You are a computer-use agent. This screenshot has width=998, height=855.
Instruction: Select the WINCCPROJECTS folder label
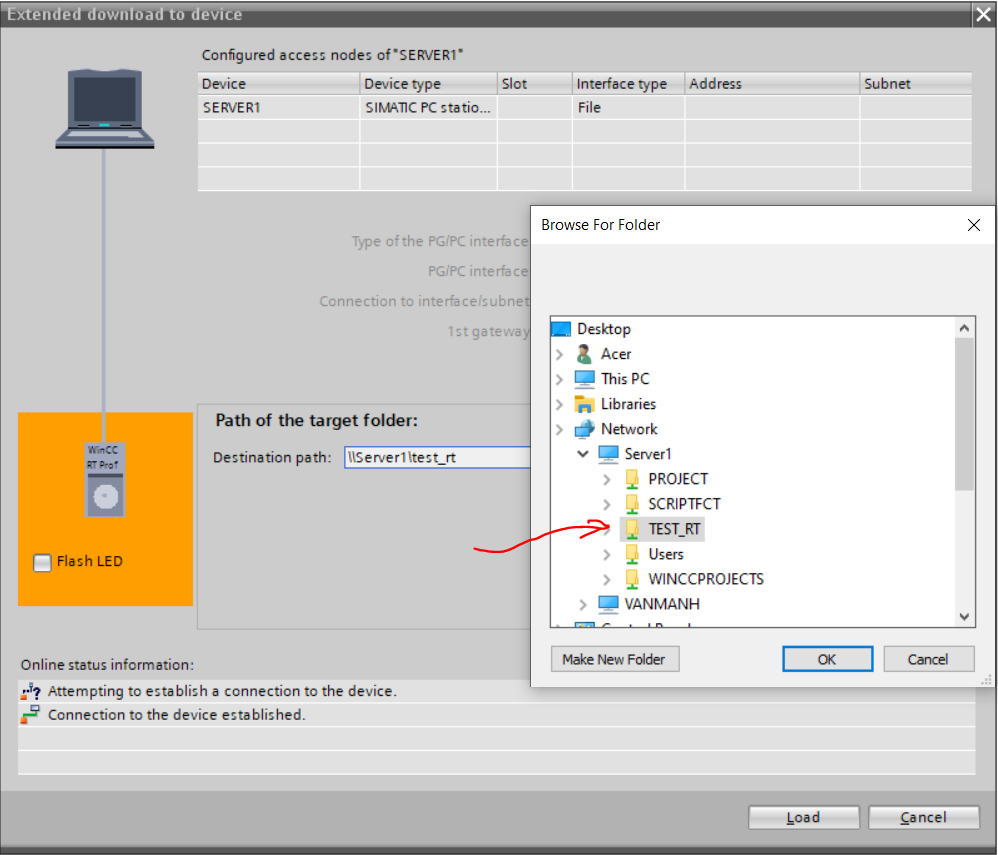(x=706, y=579)
